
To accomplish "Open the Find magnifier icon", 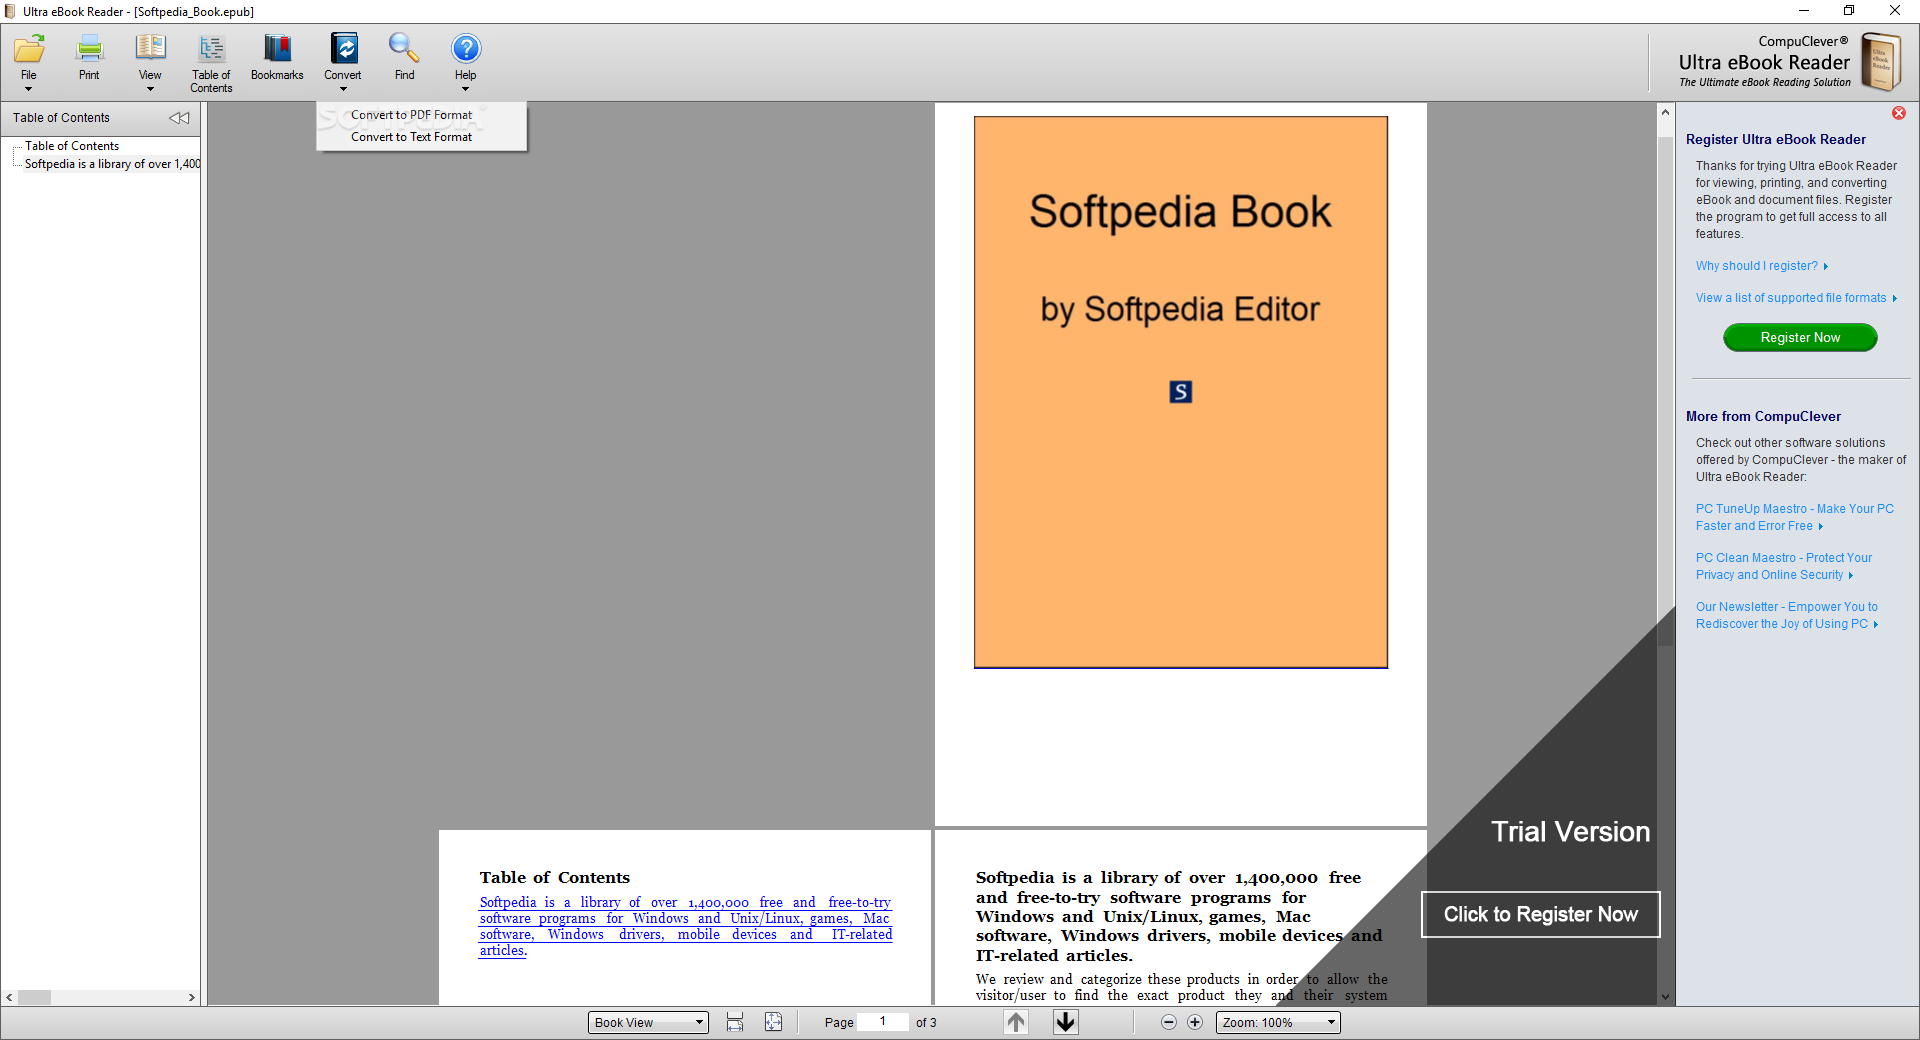I will 404,49.
